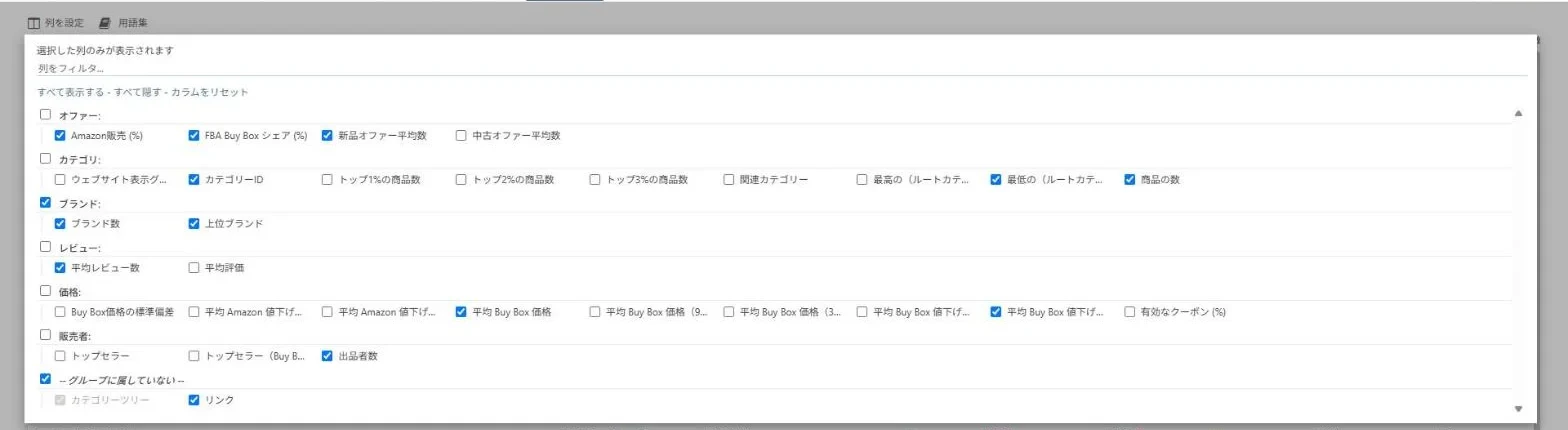Uncheck the ブランド group checkbox

pos(45,202)
